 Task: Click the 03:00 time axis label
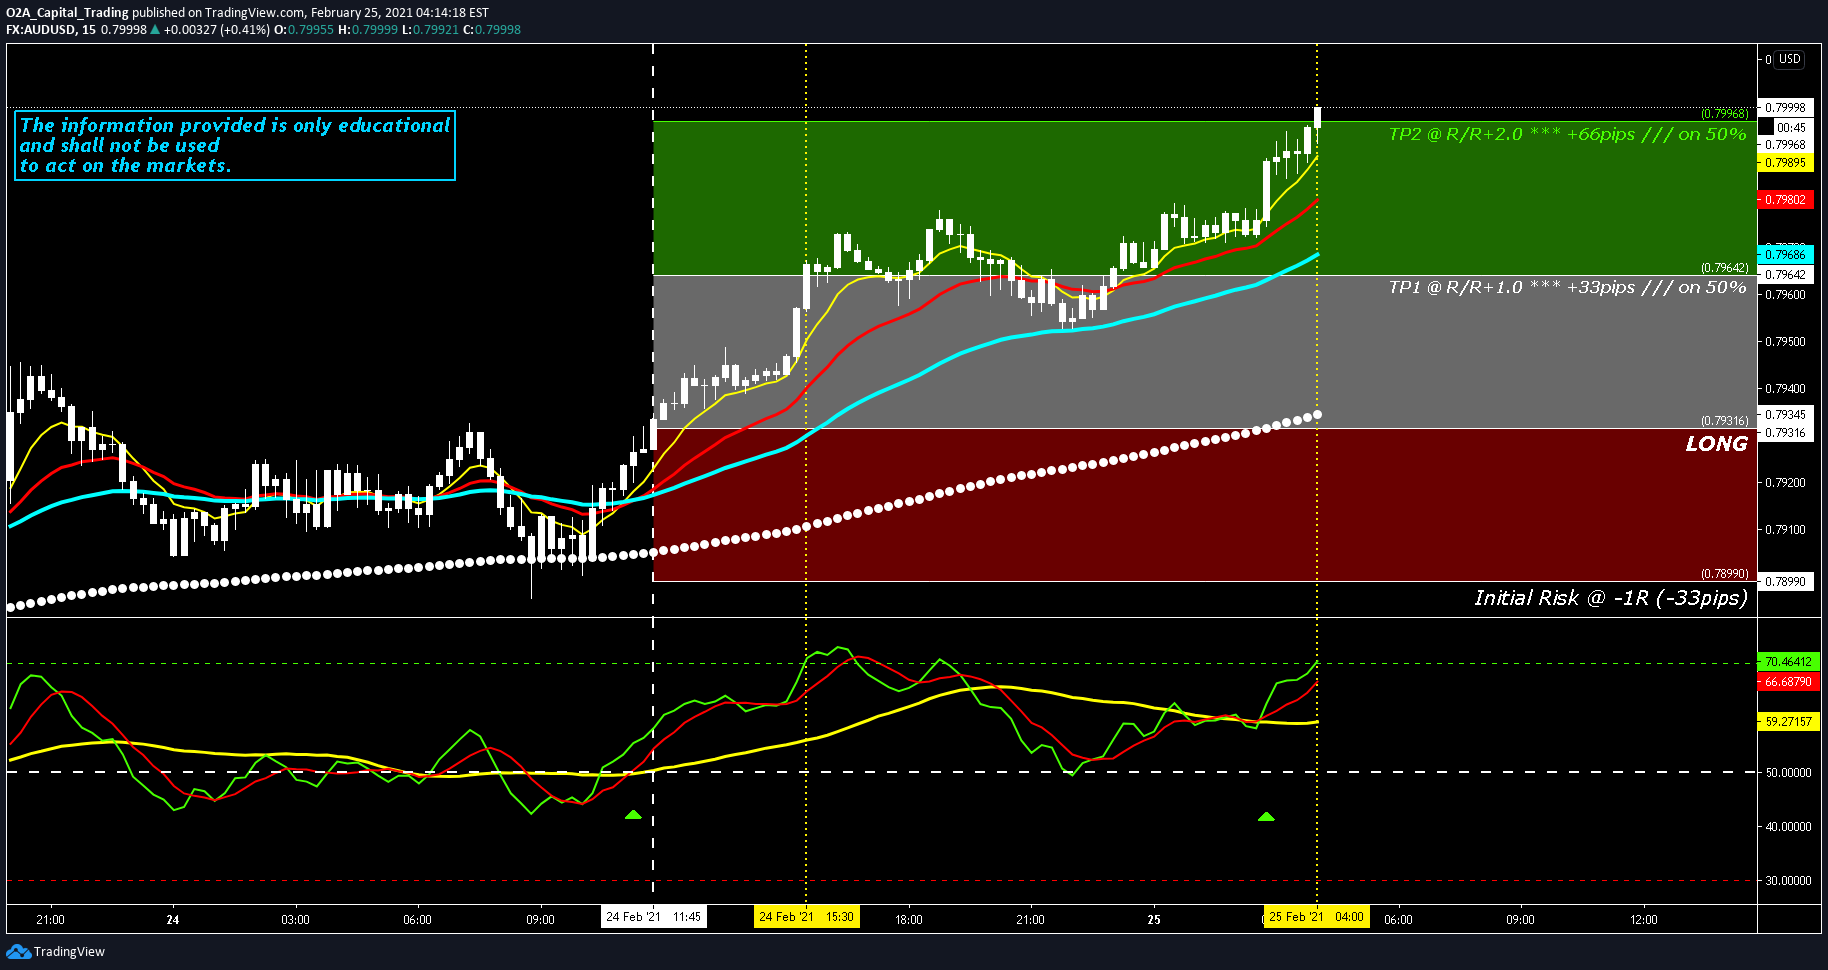295,920
